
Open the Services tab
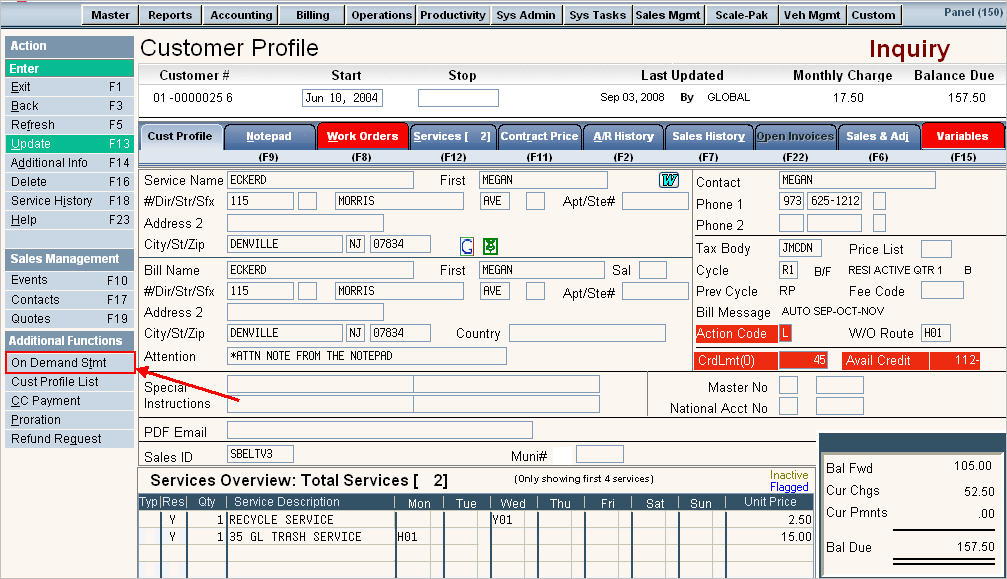pos(452,136)
